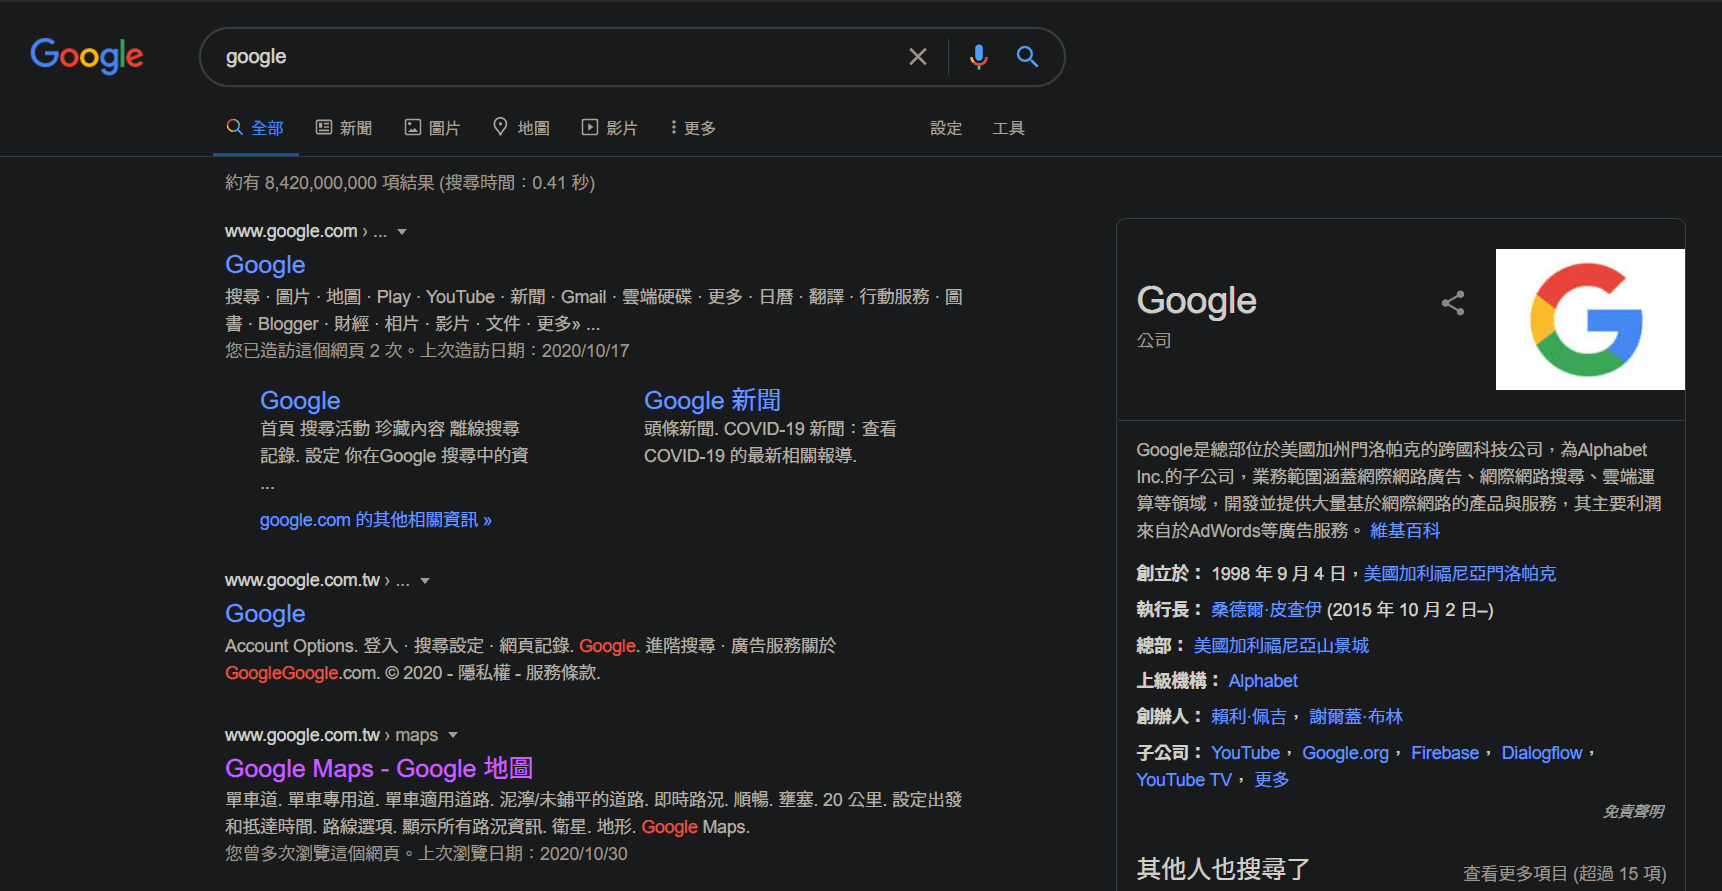The image size is (1722, 891).
Task: Open the 維基百科 link
Action: 1405,531
